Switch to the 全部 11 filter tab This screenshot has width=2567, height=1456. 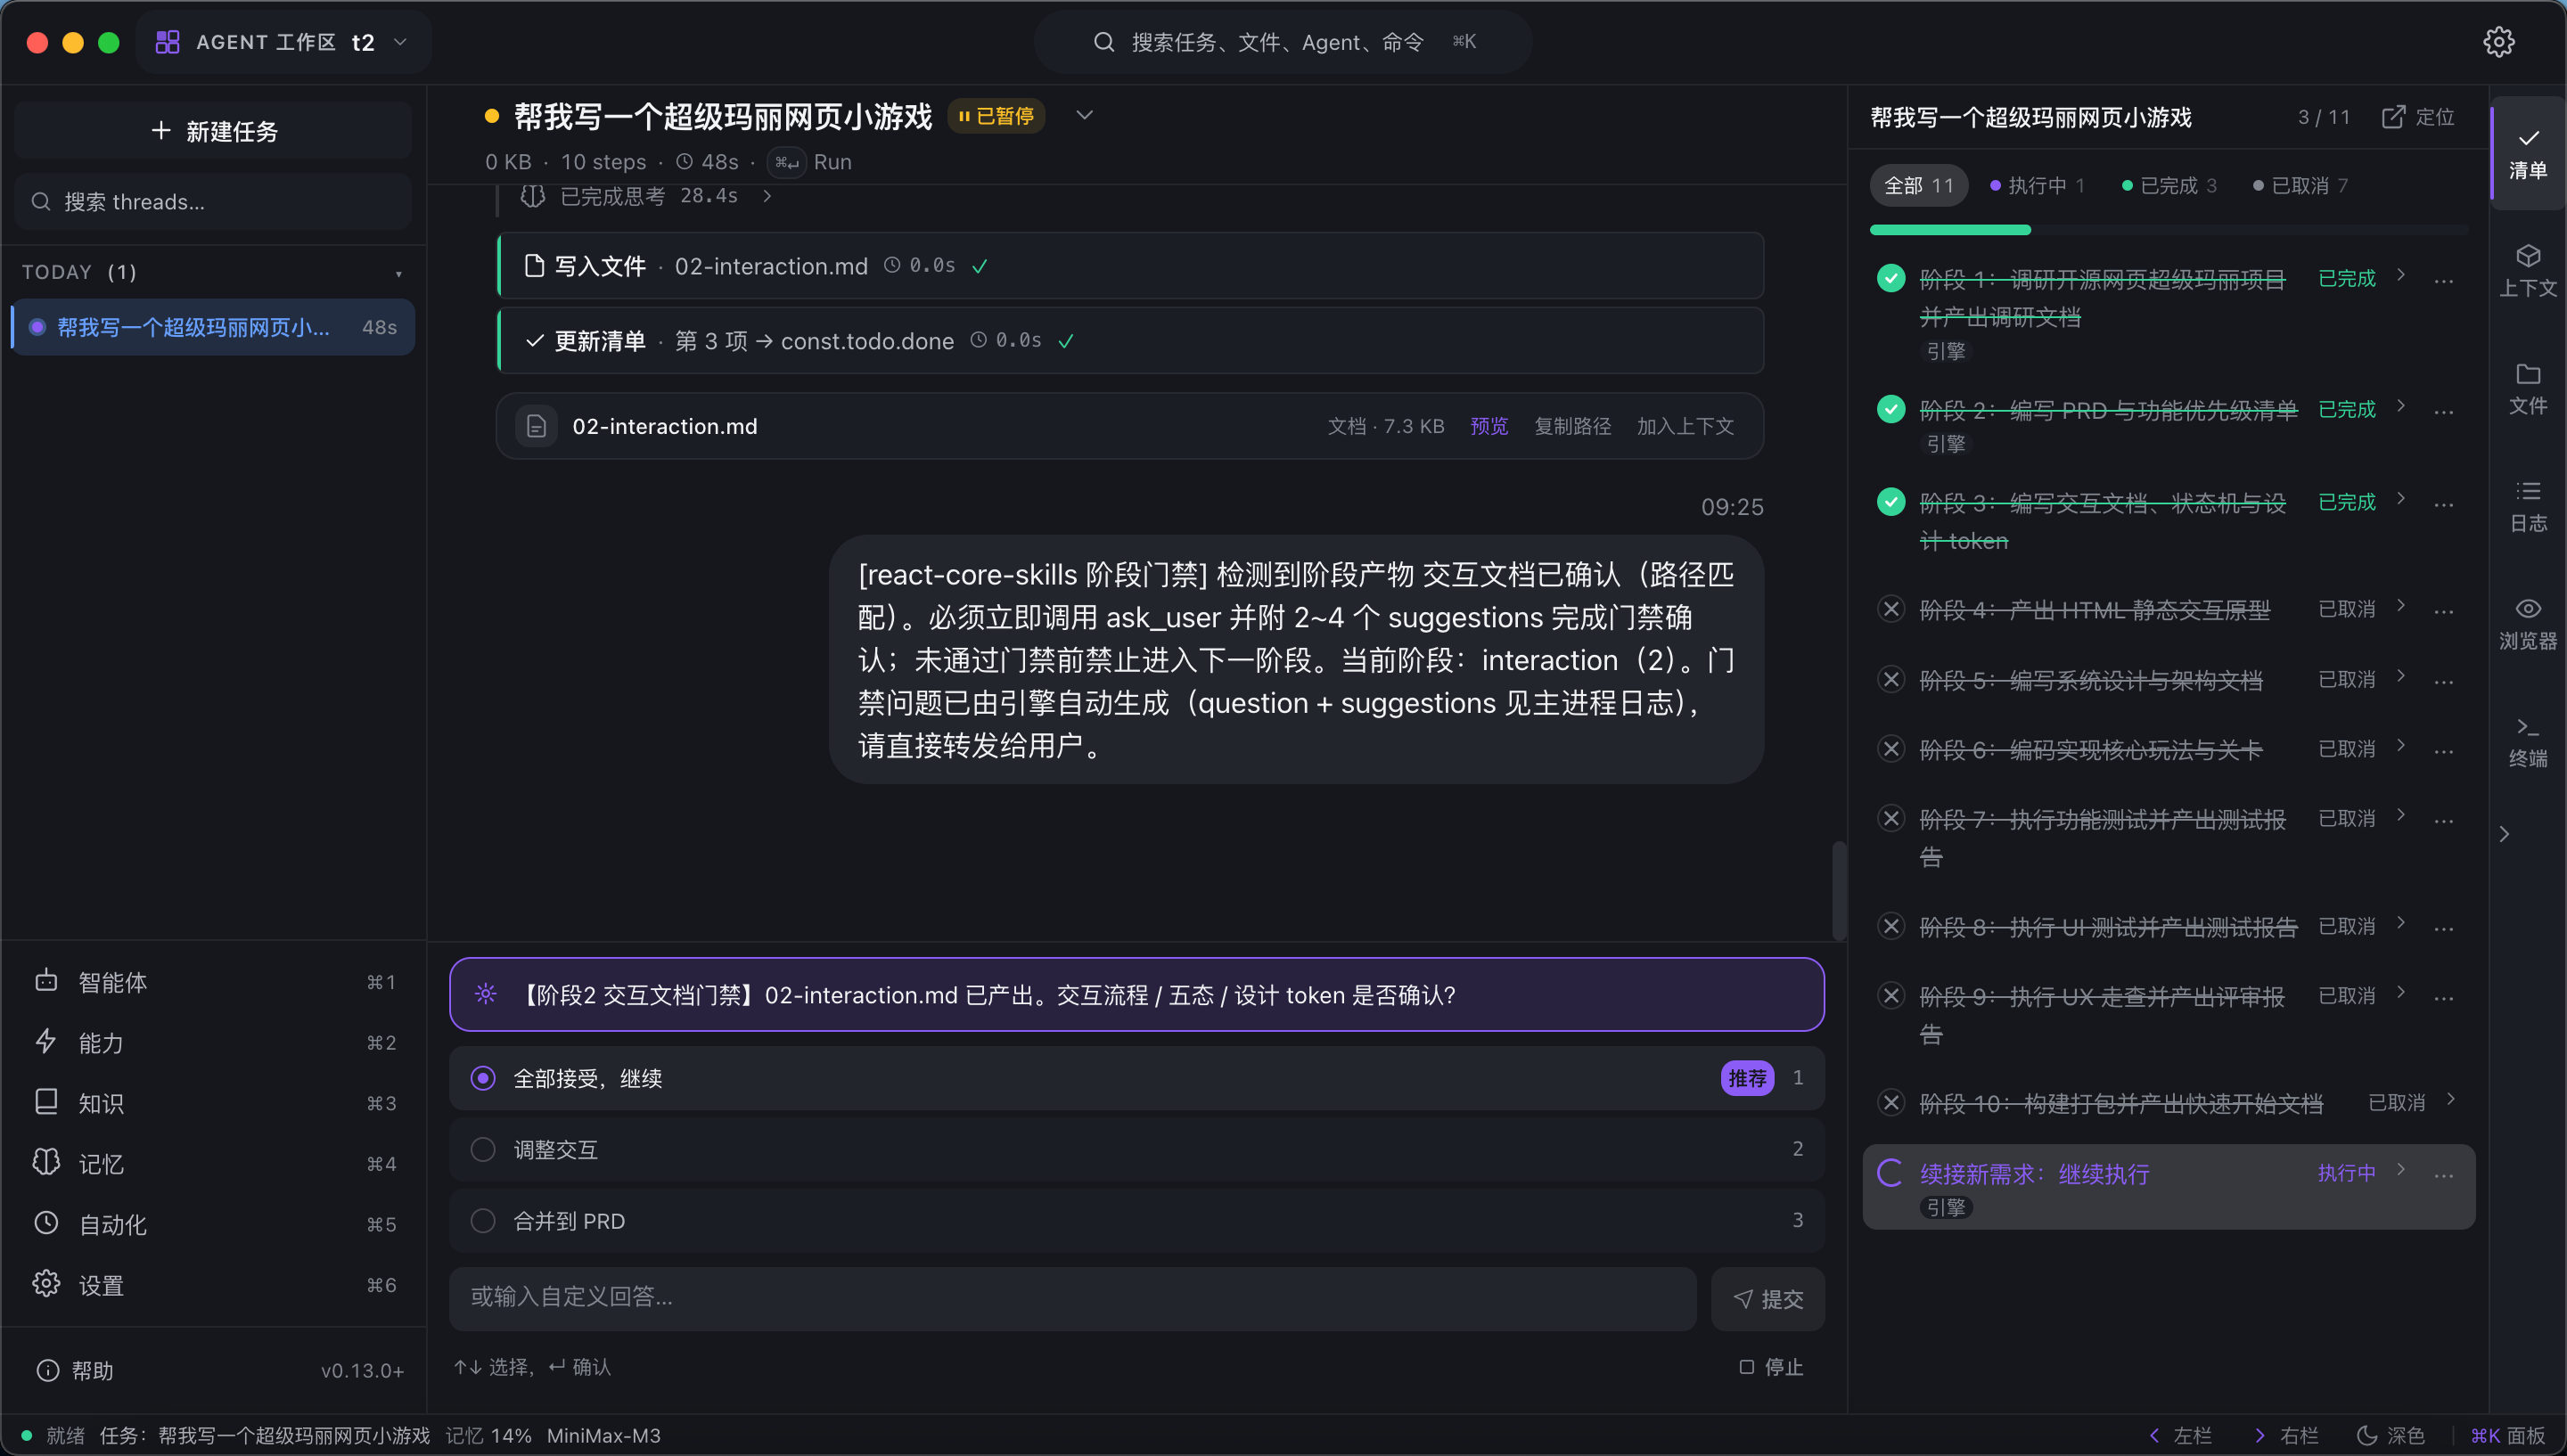1918,186
